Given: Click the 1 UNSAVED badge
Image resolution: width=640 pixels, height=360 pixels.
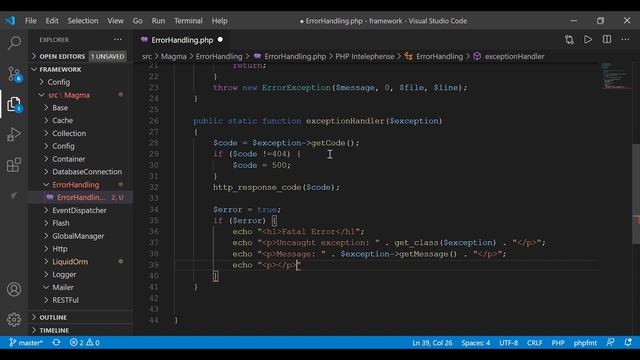Looking at the screenshot, I should 108,56.
